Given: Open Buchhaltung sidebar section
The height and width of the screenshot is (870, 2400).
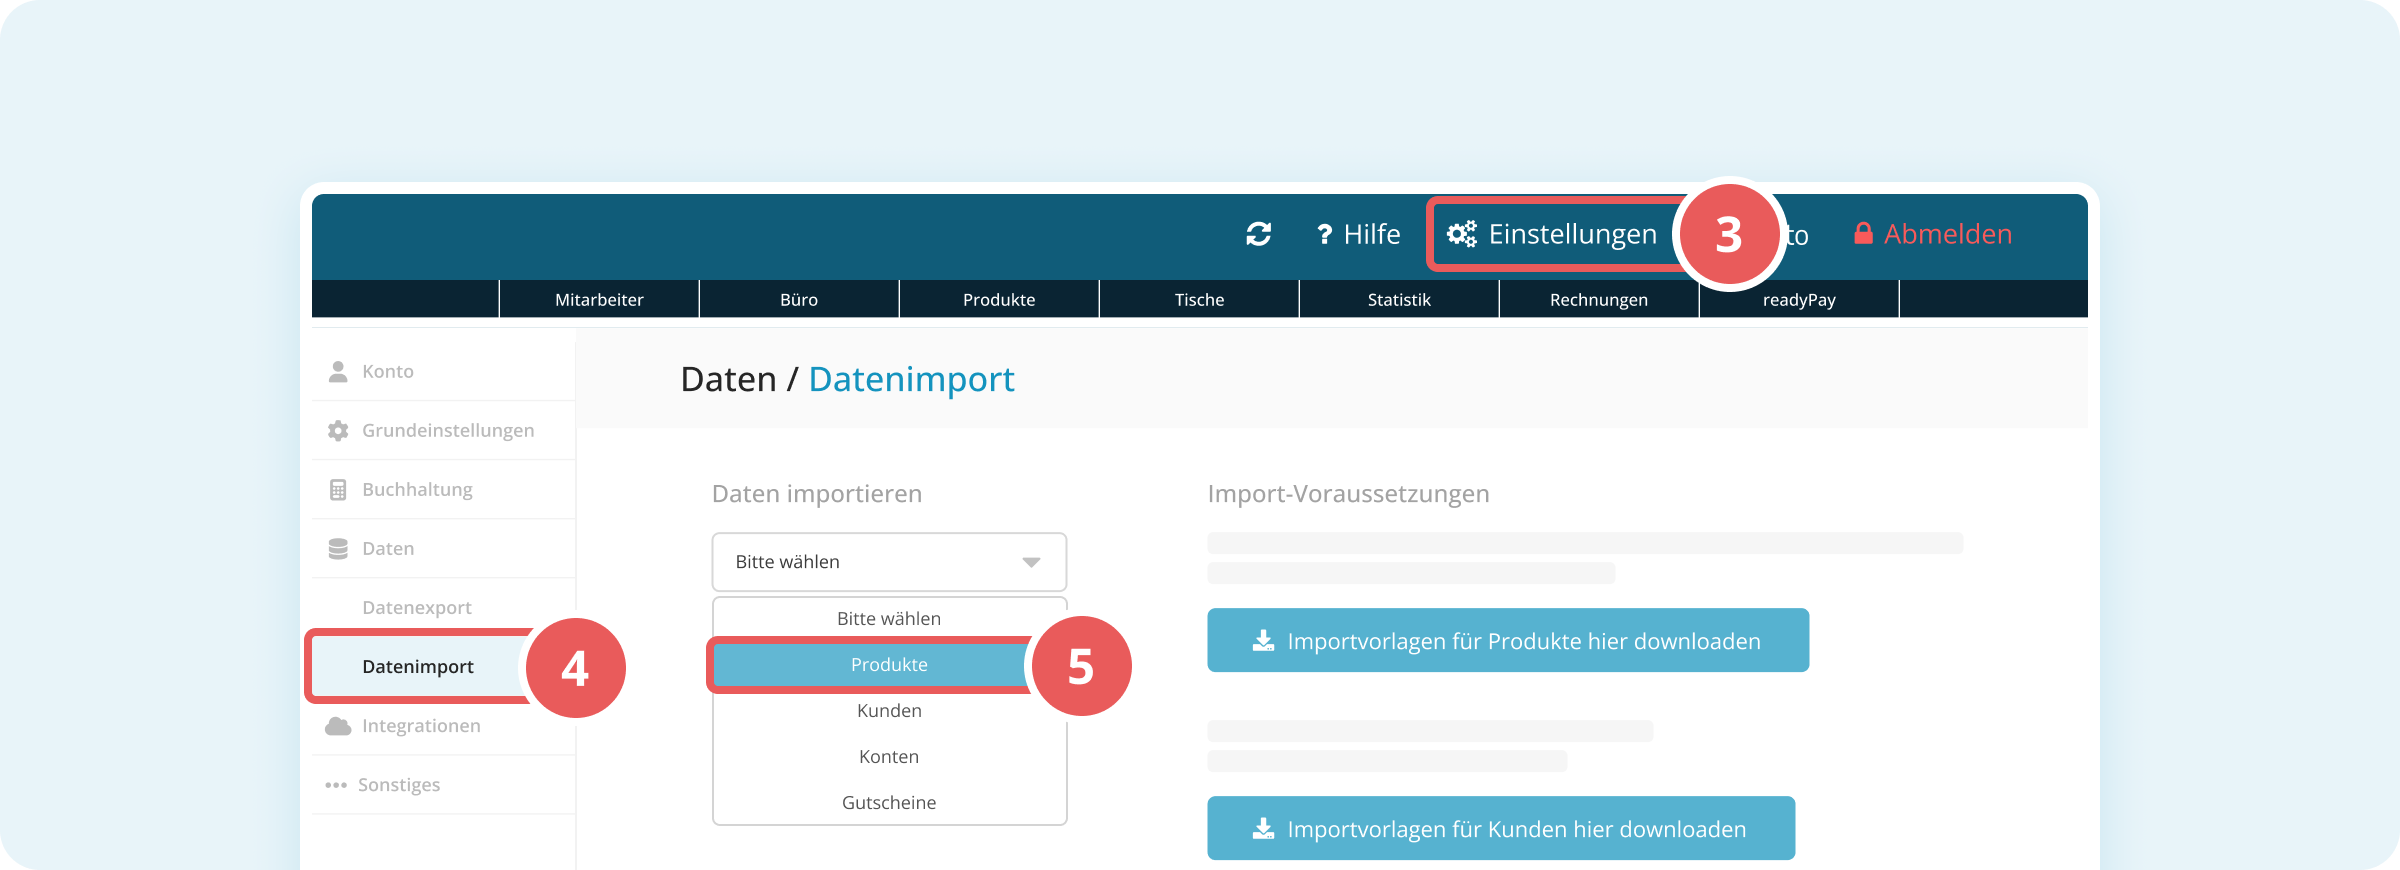Looking at the screenshot, I should pyautogui.click(x=444, y=489).
